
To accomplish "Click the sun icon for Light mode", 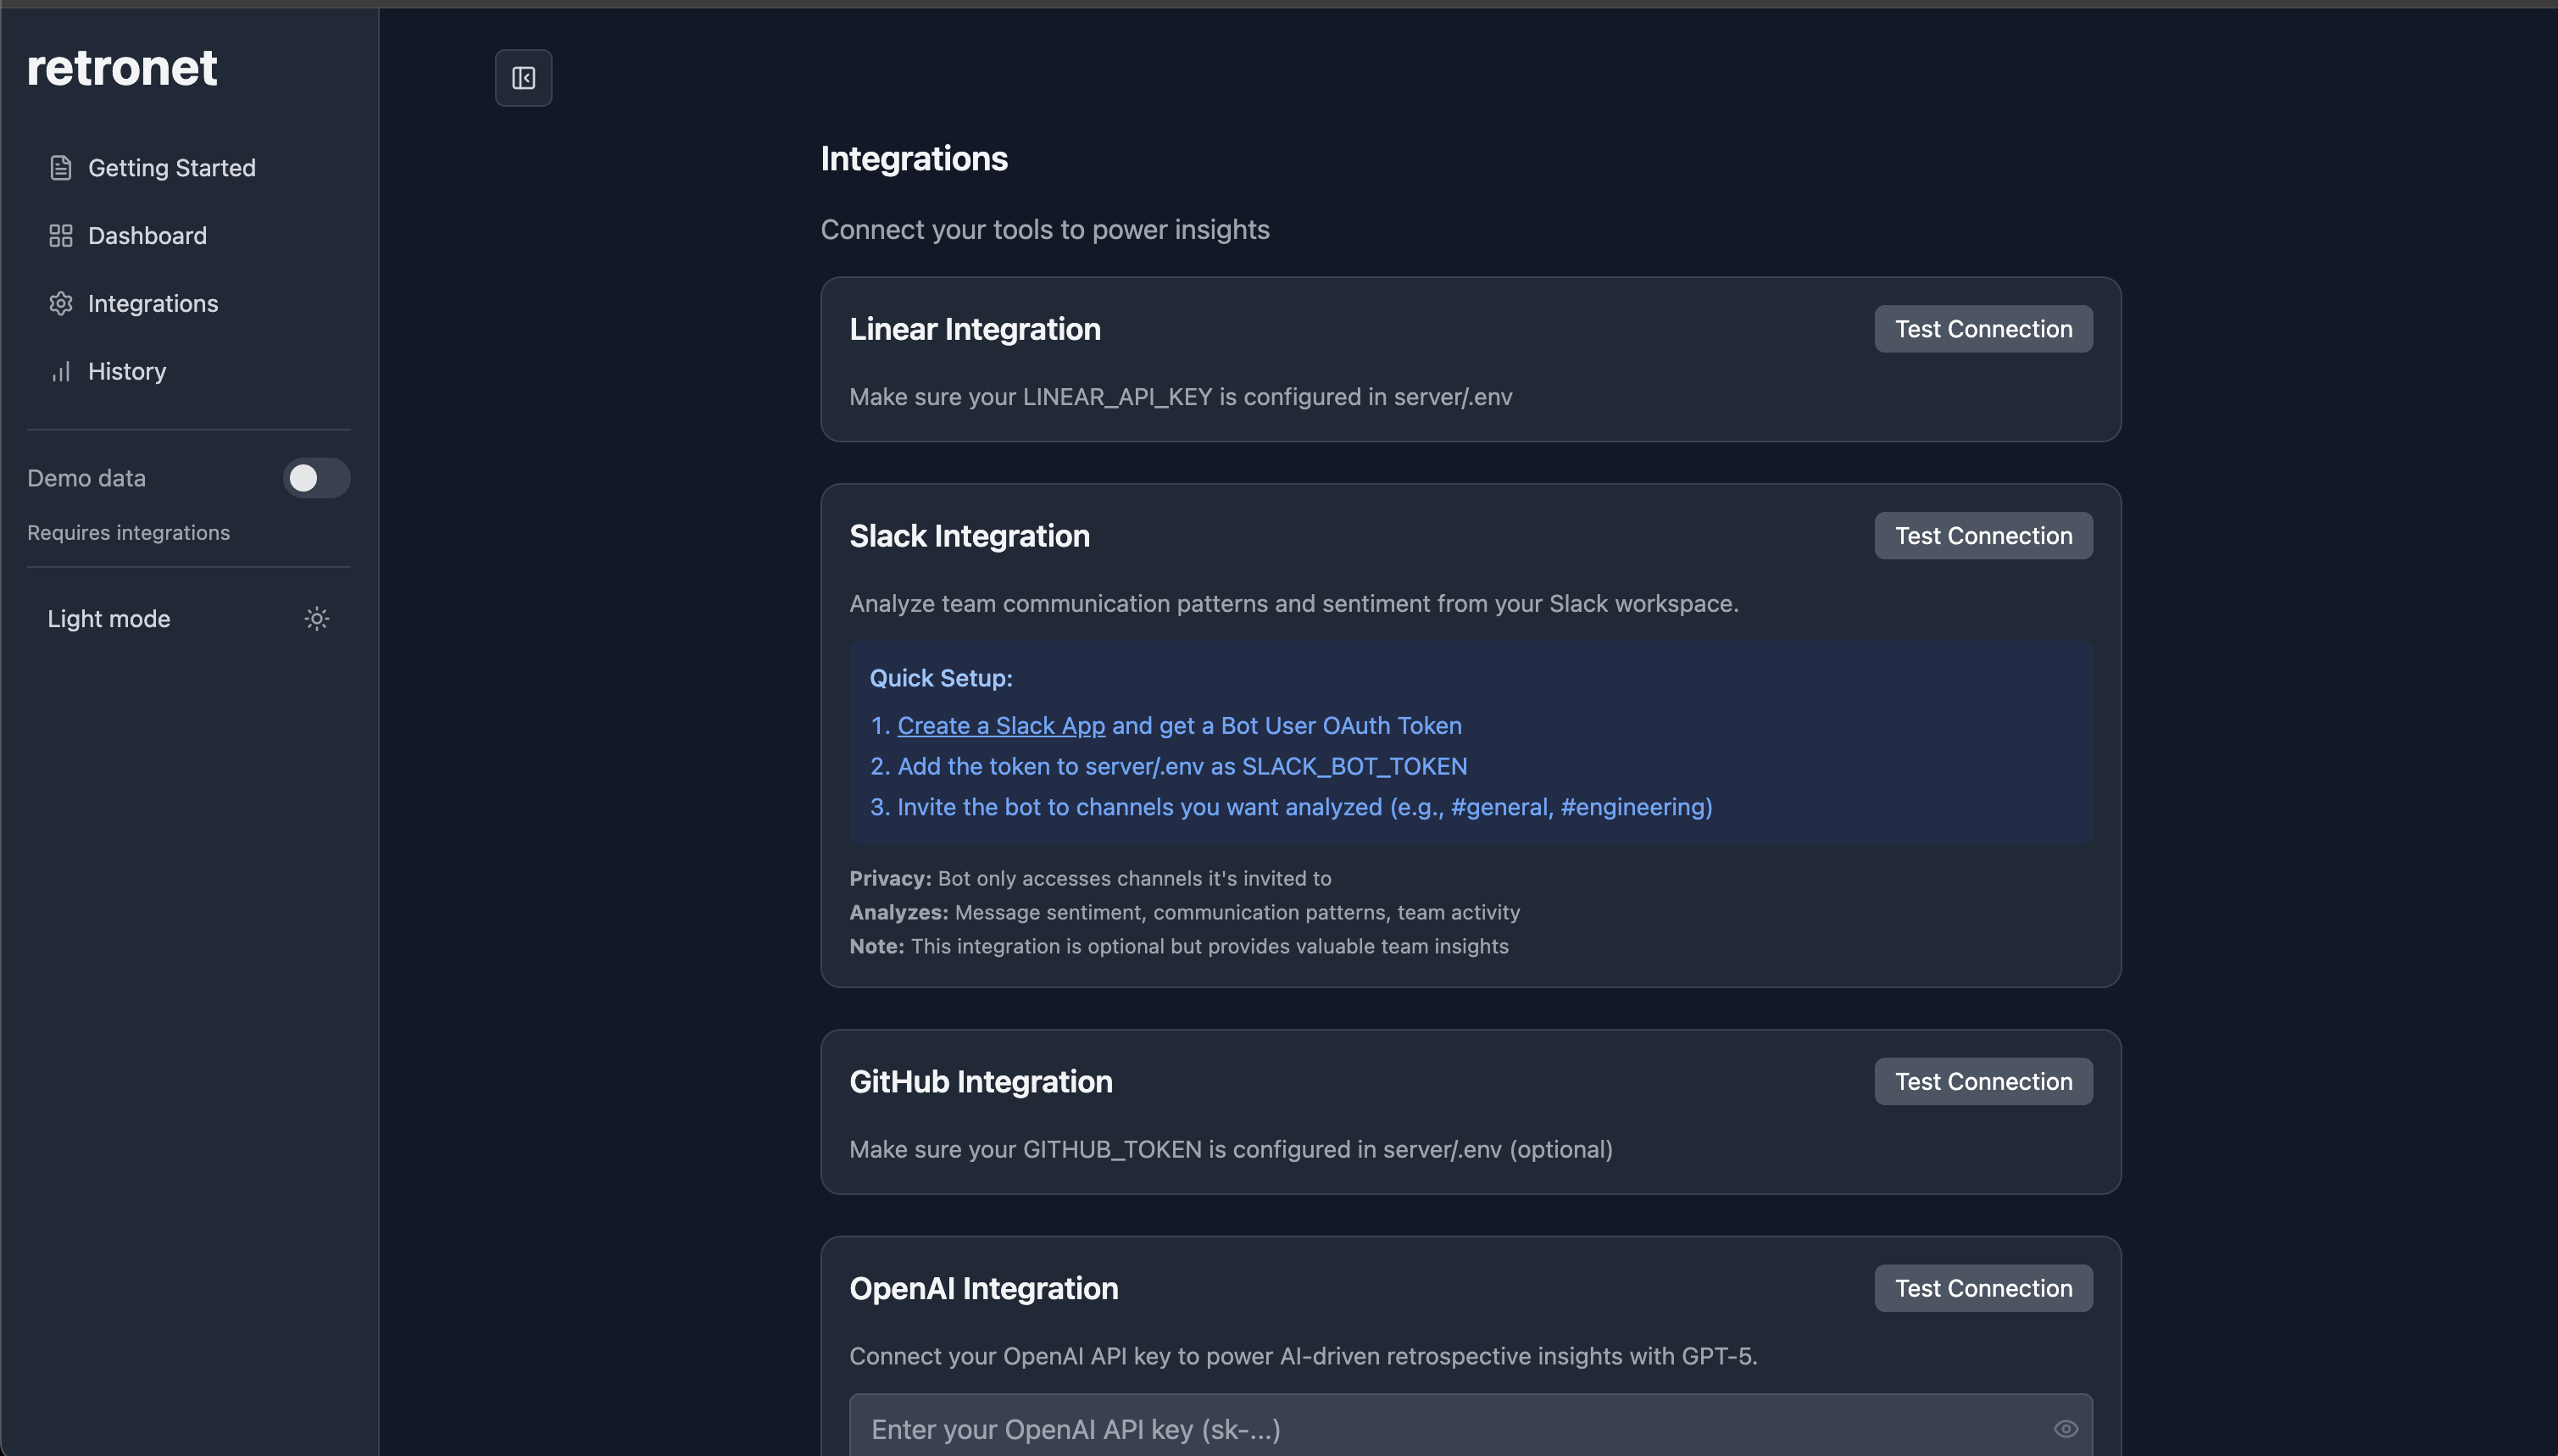I will pyautogui.click(x=316, y=619).
